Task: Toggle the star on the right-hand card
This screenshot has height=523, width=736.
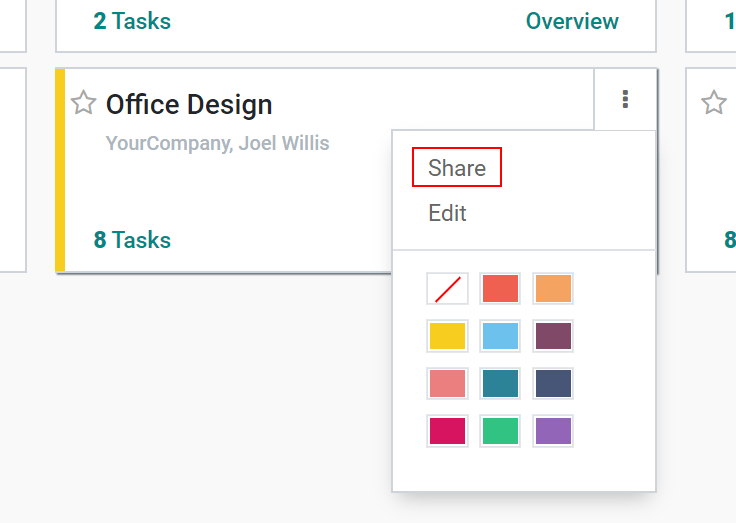Action: pyautogui.click(x=713, y=103)
